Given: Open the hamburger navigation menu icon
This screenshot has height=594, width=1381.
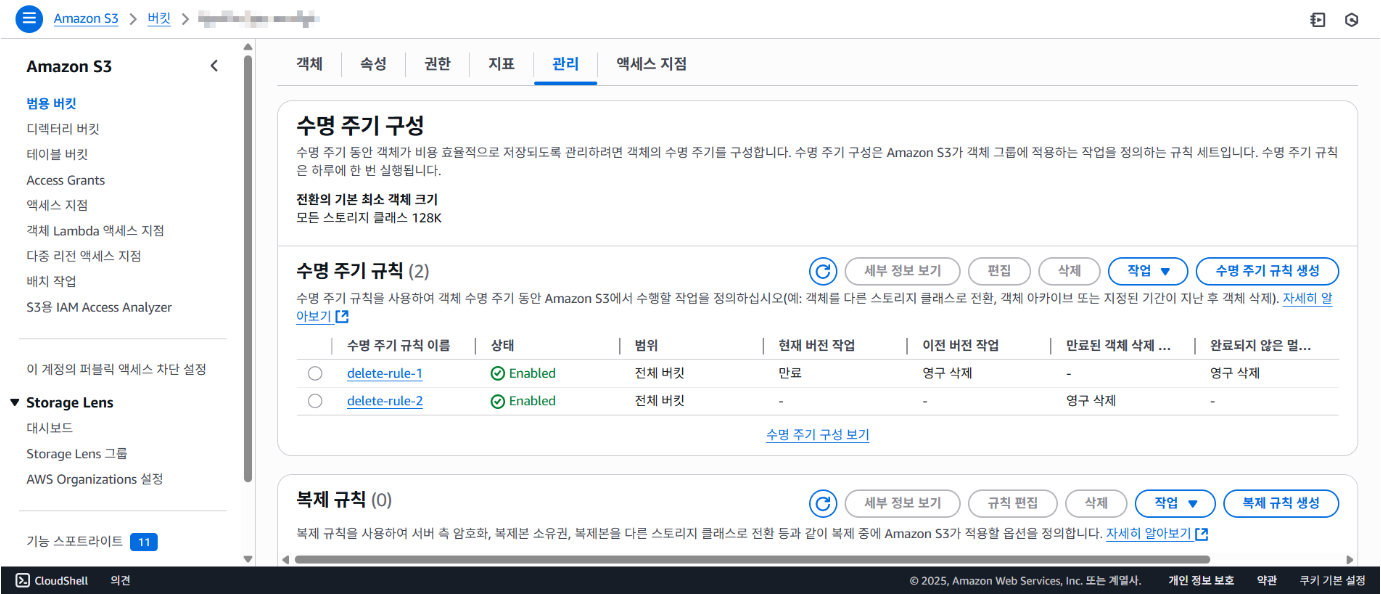Looking at the screenshot, I should (29, 18).
